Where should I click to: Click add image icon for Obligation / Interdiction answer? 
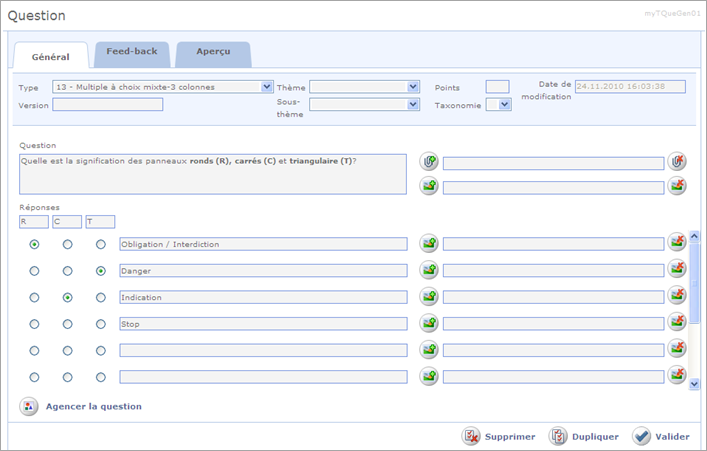(429, 243)
